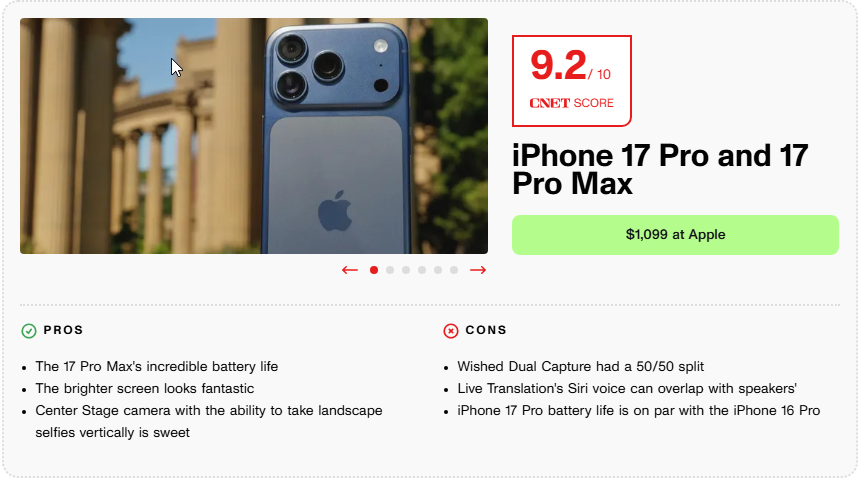
Task: Select the third carousel dot
Action: (x=406, y=270)
